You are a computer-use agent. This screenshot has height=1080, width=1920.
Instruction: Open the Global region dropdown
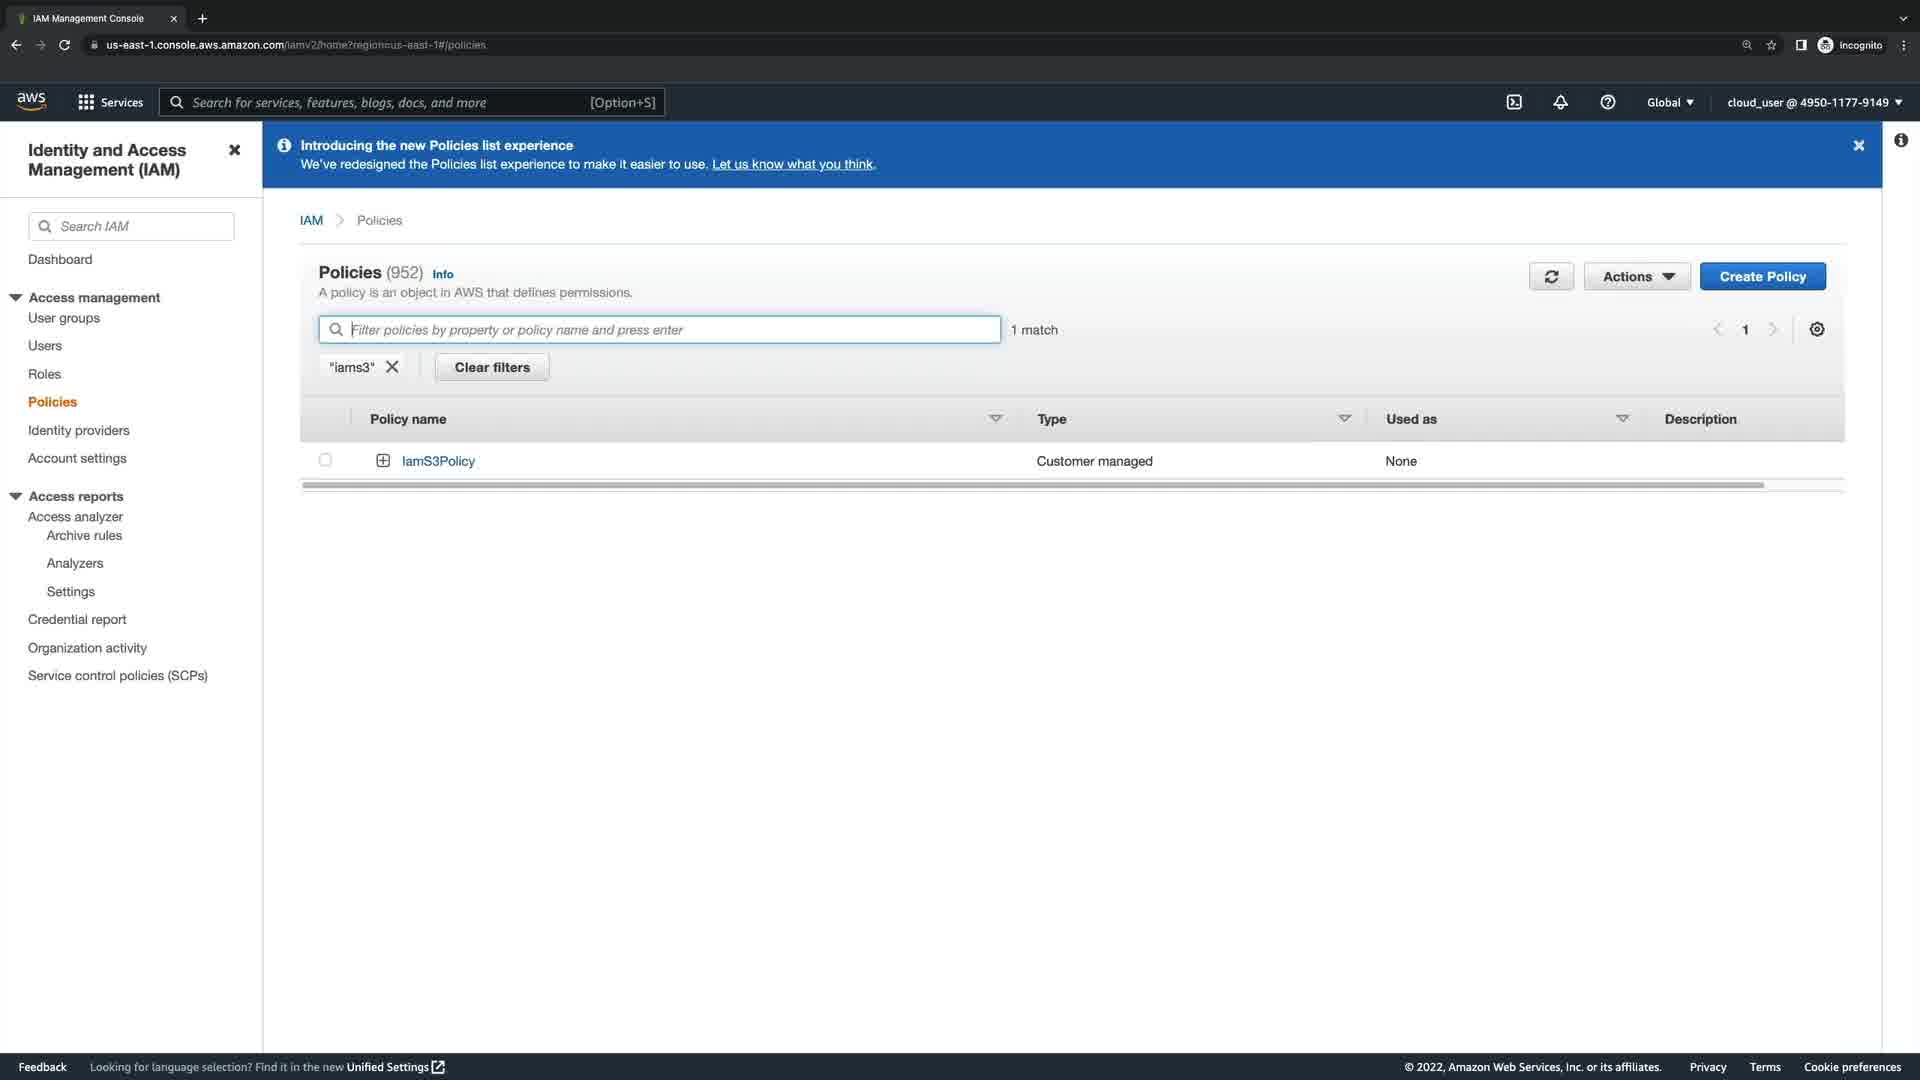(x=1670, y=102)
